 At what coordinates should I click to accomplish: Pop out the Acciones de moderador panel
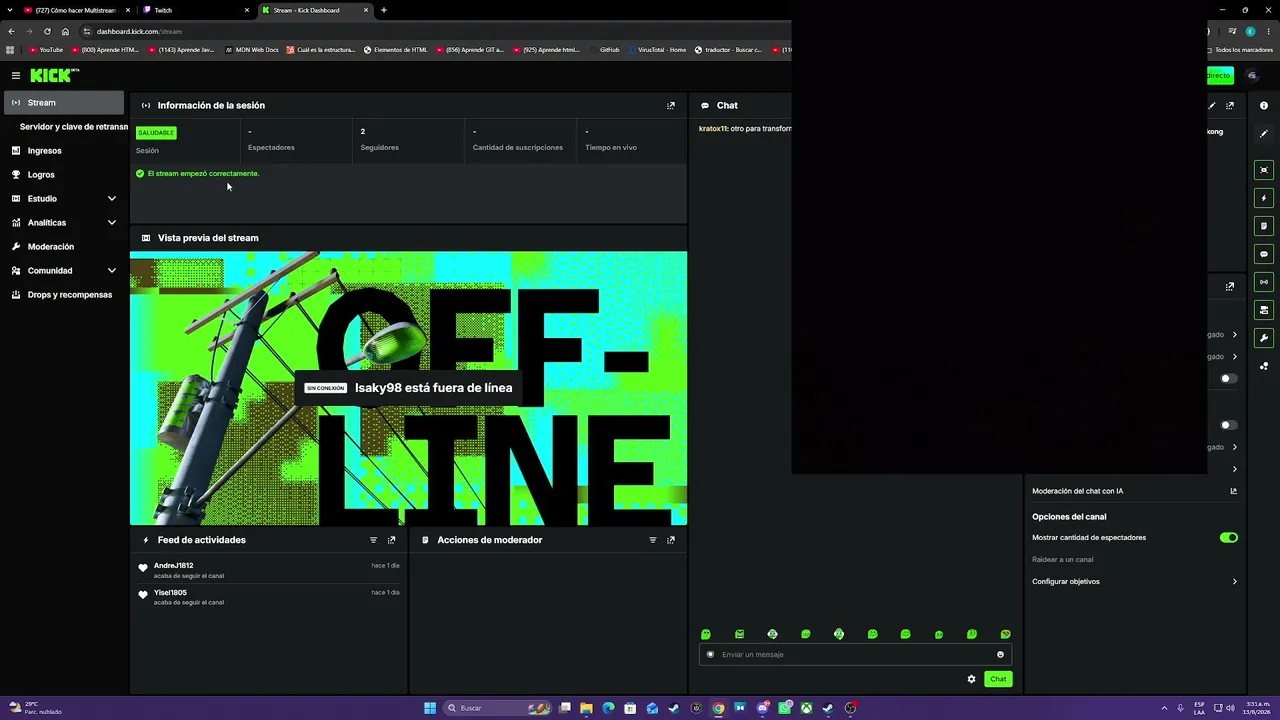coord(671,540)
